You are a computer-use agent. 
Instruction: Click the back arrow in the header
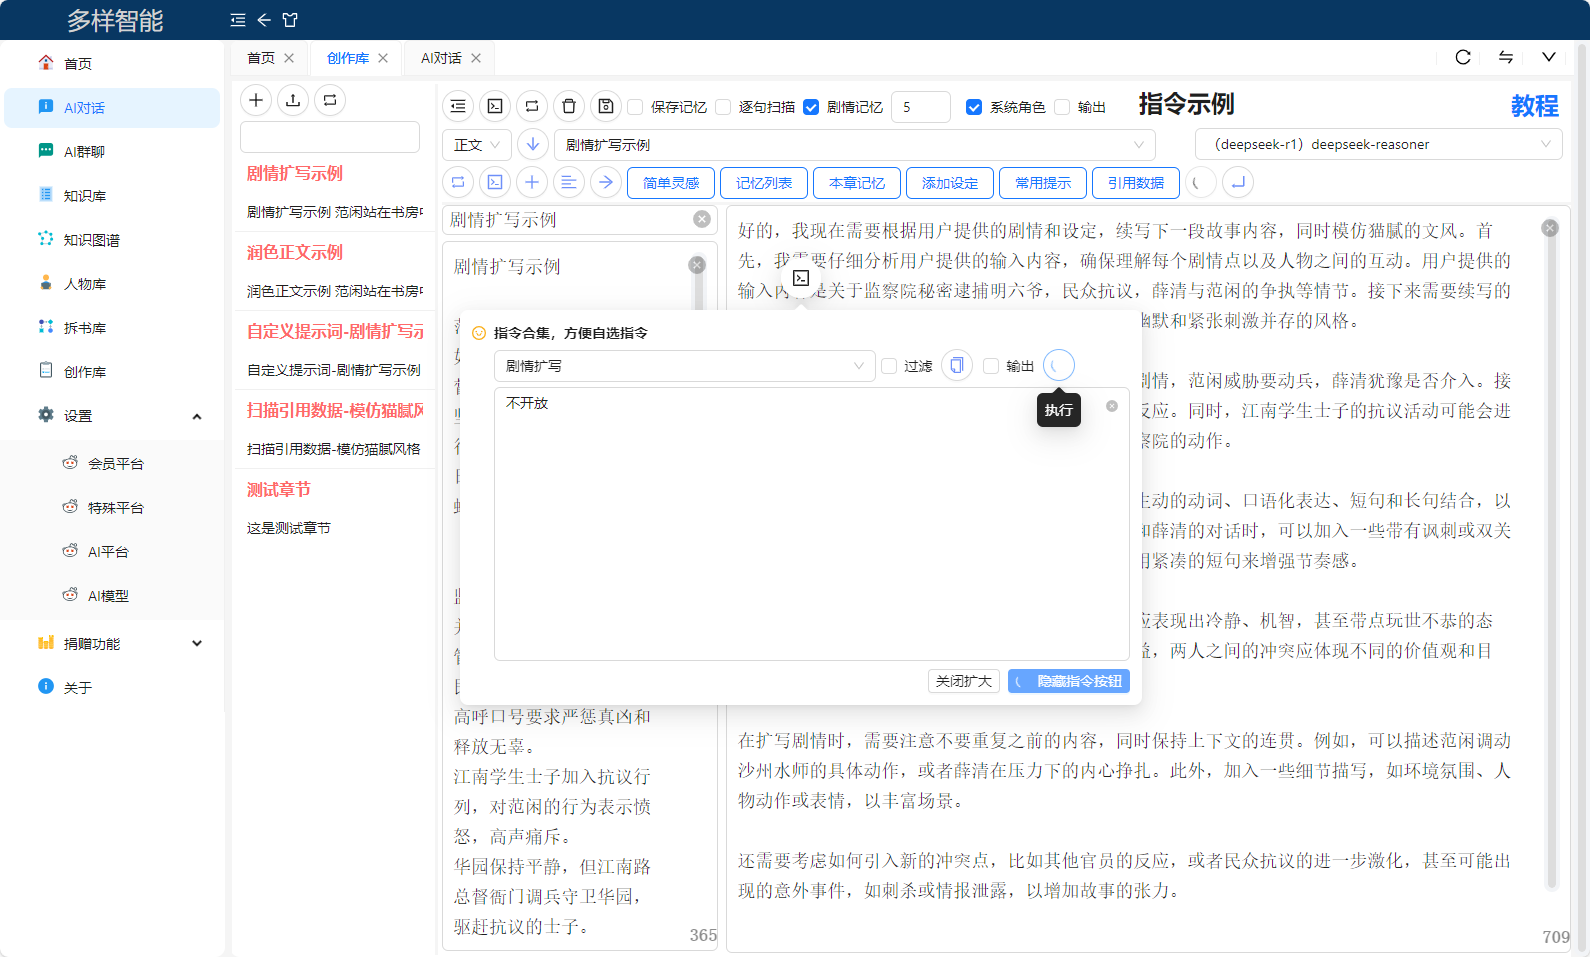[x=264, y=20]
